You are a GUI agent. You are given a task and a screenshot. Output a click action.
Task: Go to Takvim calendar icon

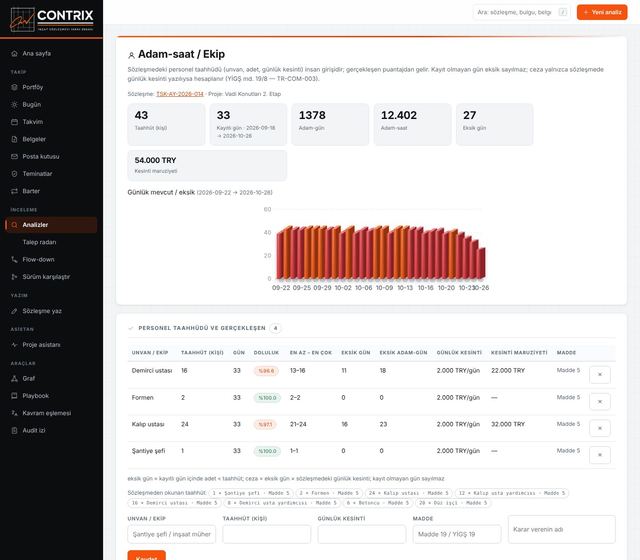click(x=14, y=122)
